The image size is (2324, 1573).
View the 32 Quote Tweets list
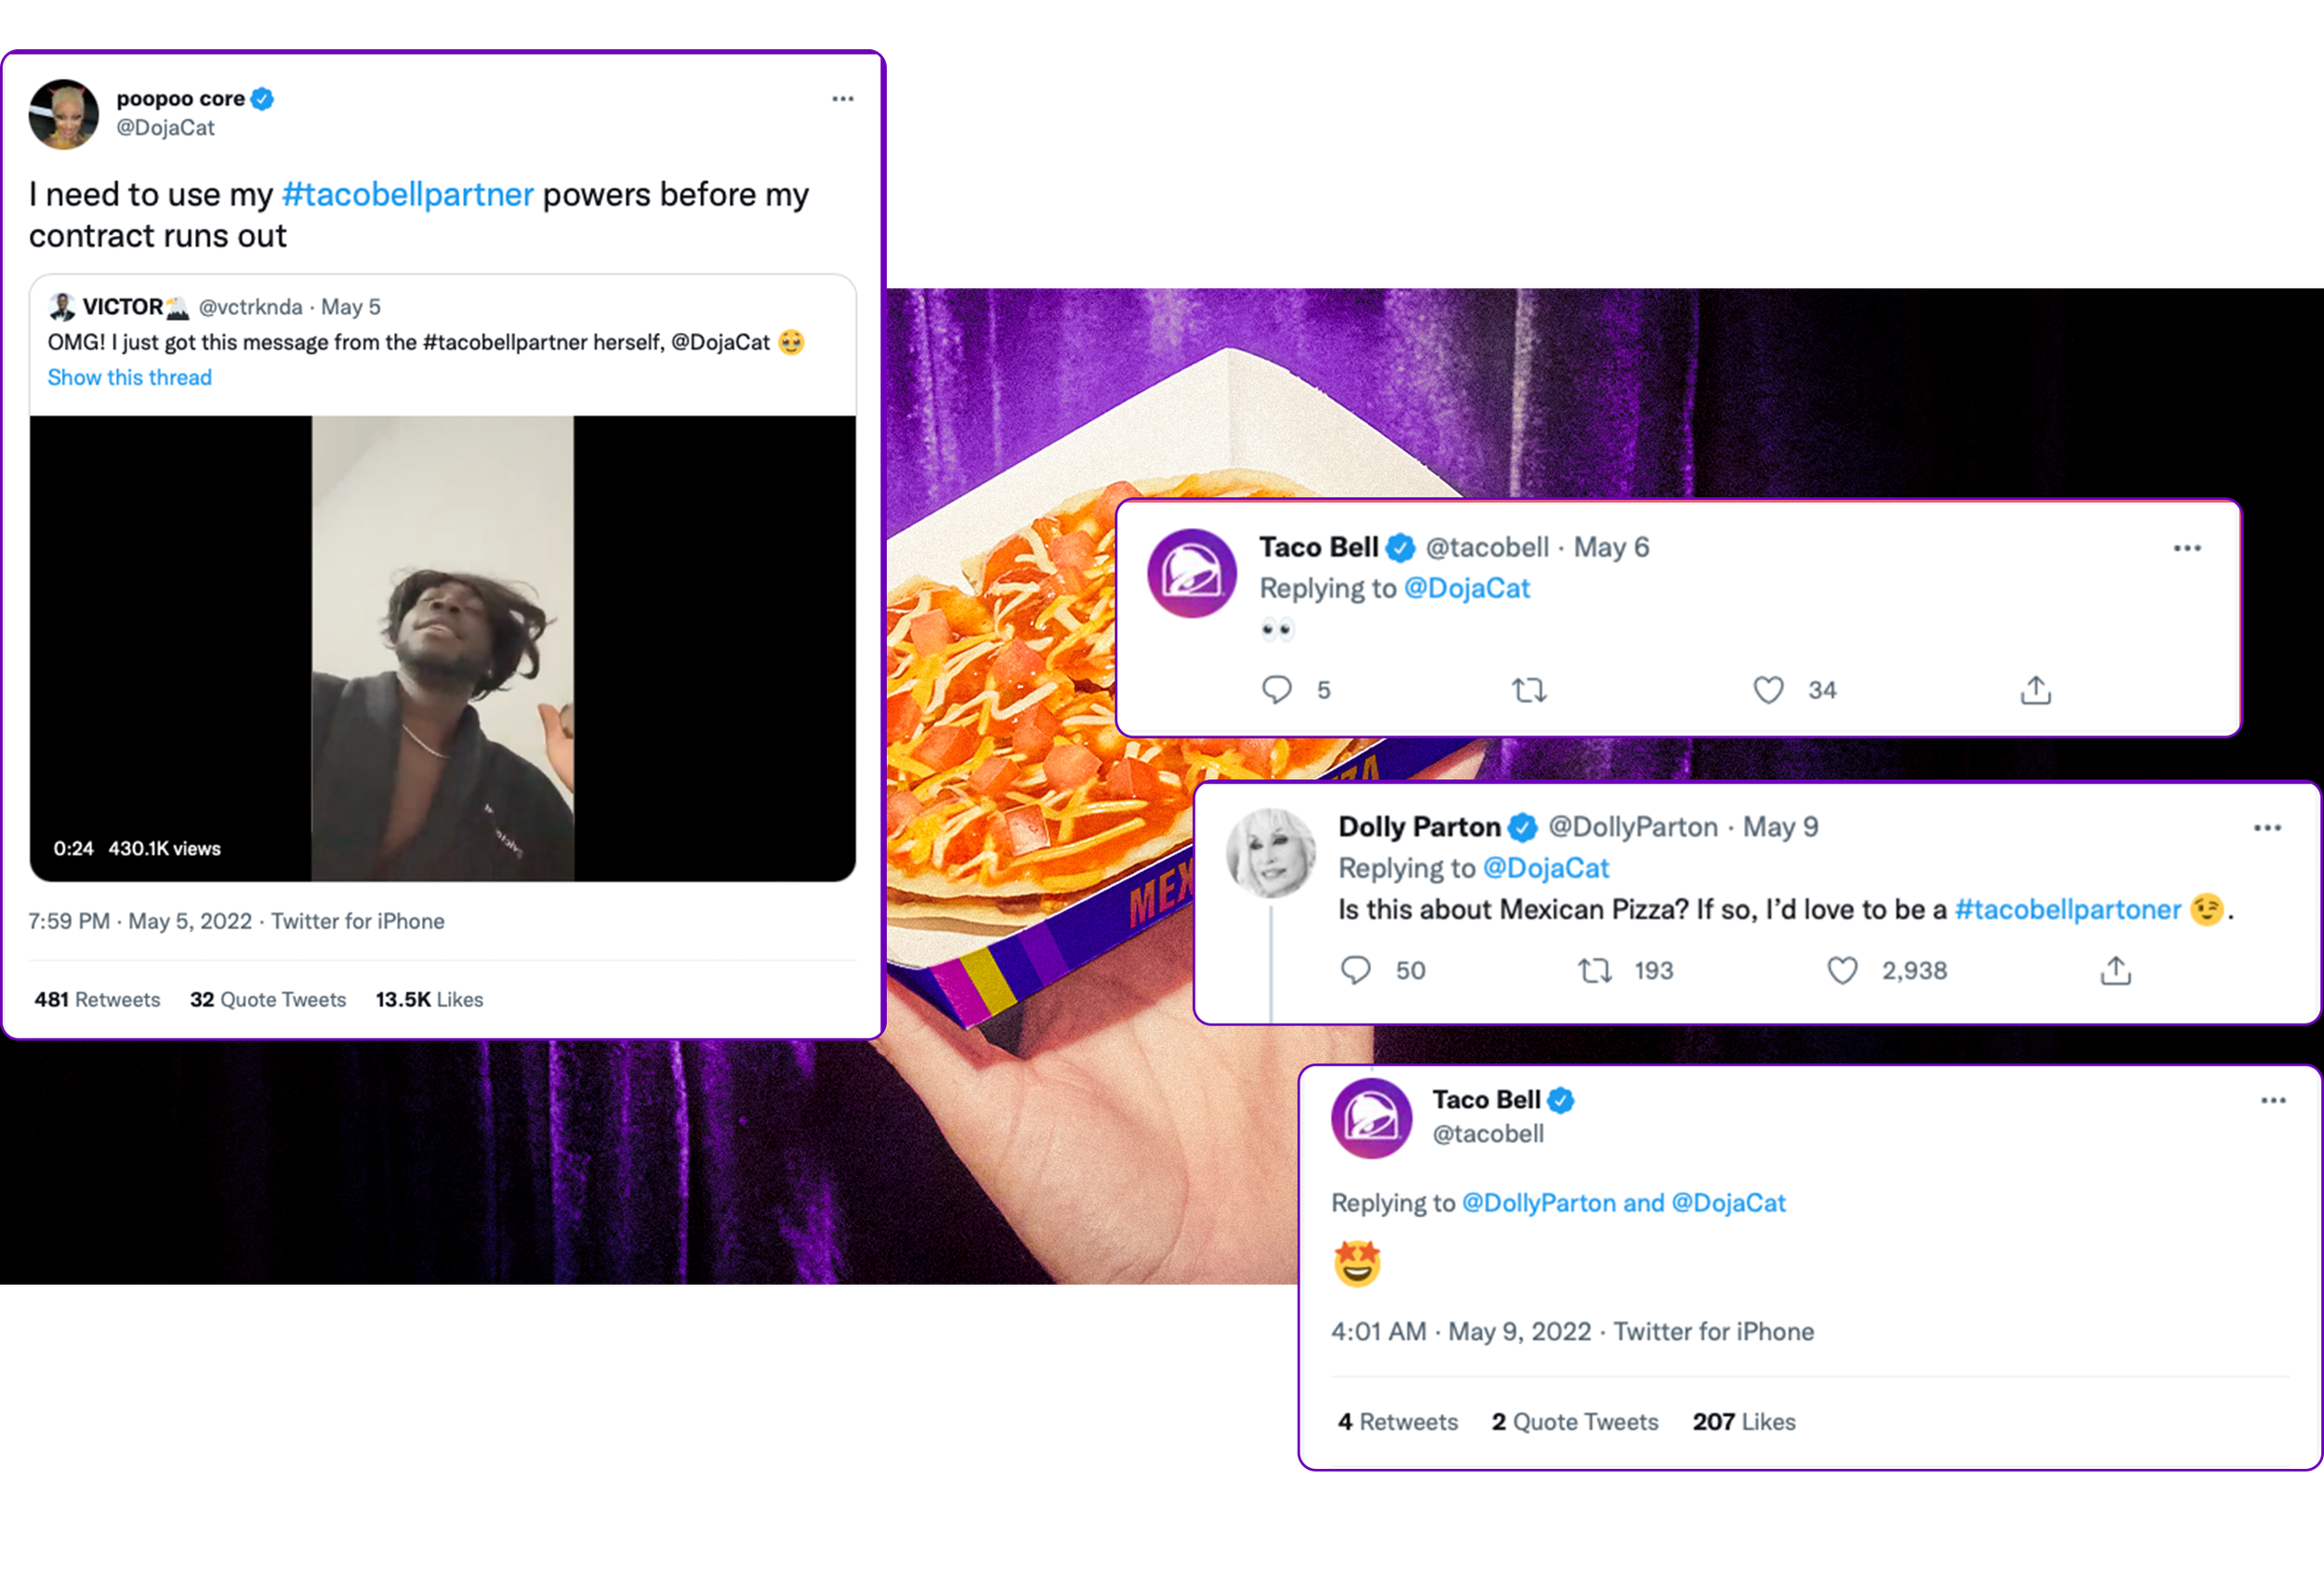click(x=268, y=1000)
